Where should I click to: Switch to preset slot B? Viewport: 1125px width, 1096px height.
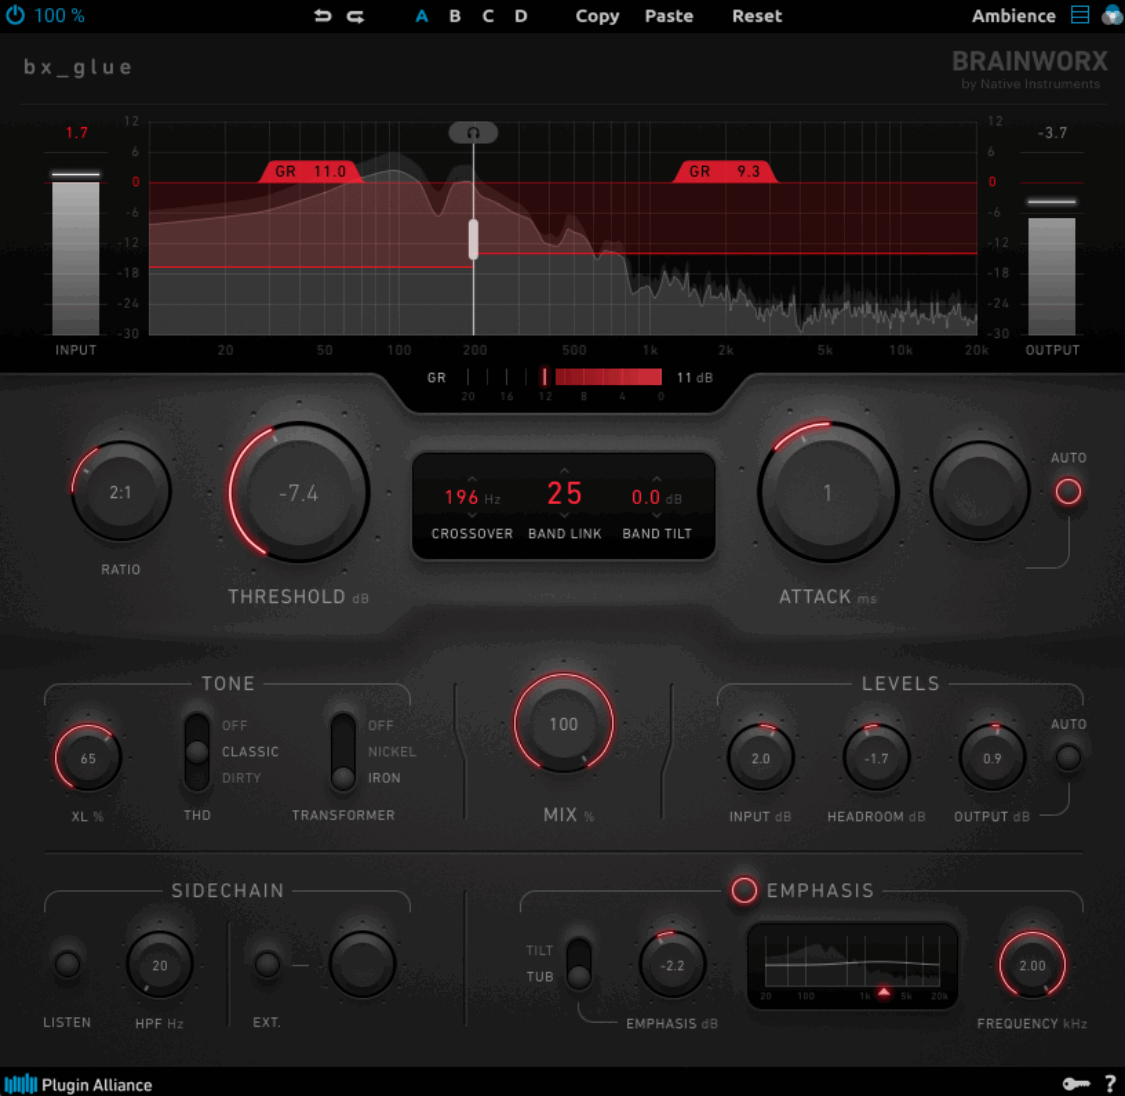[454, 16]
